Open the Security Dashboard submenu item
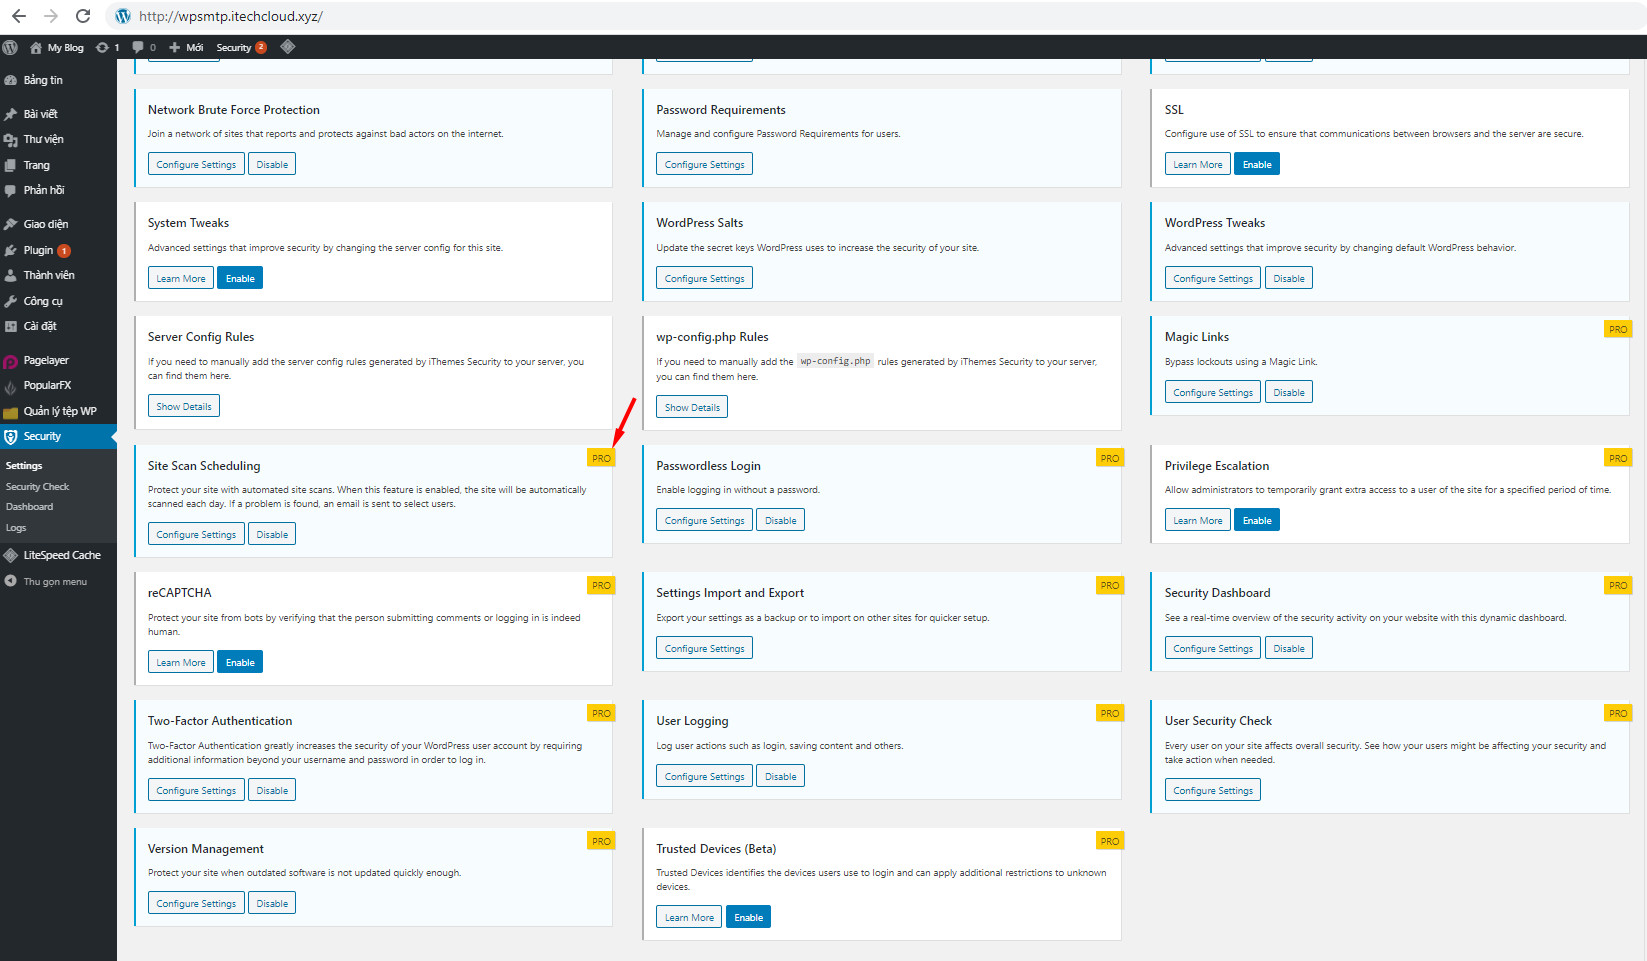1647x961 pixels. click(29, 507)
